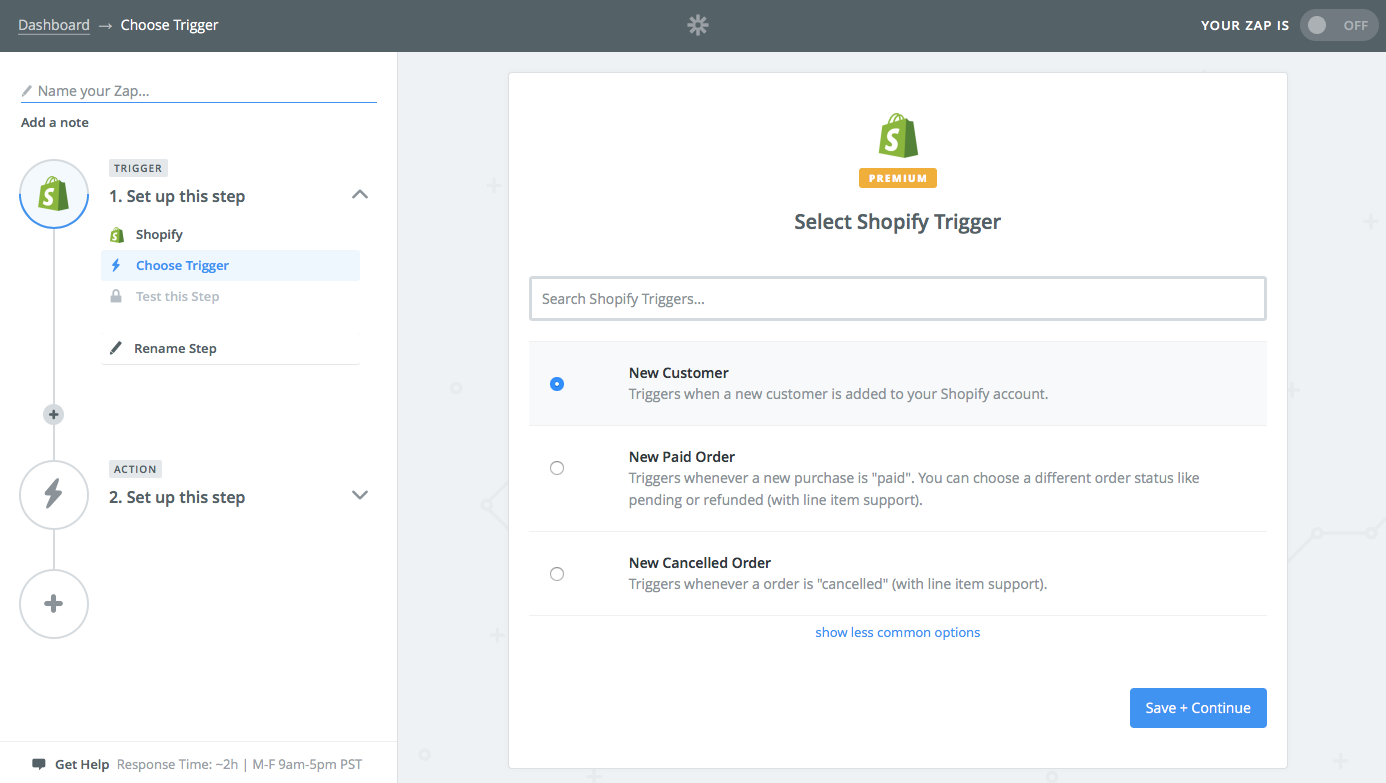Add a new step with the large plus circle
Screen dimensions: 1386x783
(x=54, y=604)
